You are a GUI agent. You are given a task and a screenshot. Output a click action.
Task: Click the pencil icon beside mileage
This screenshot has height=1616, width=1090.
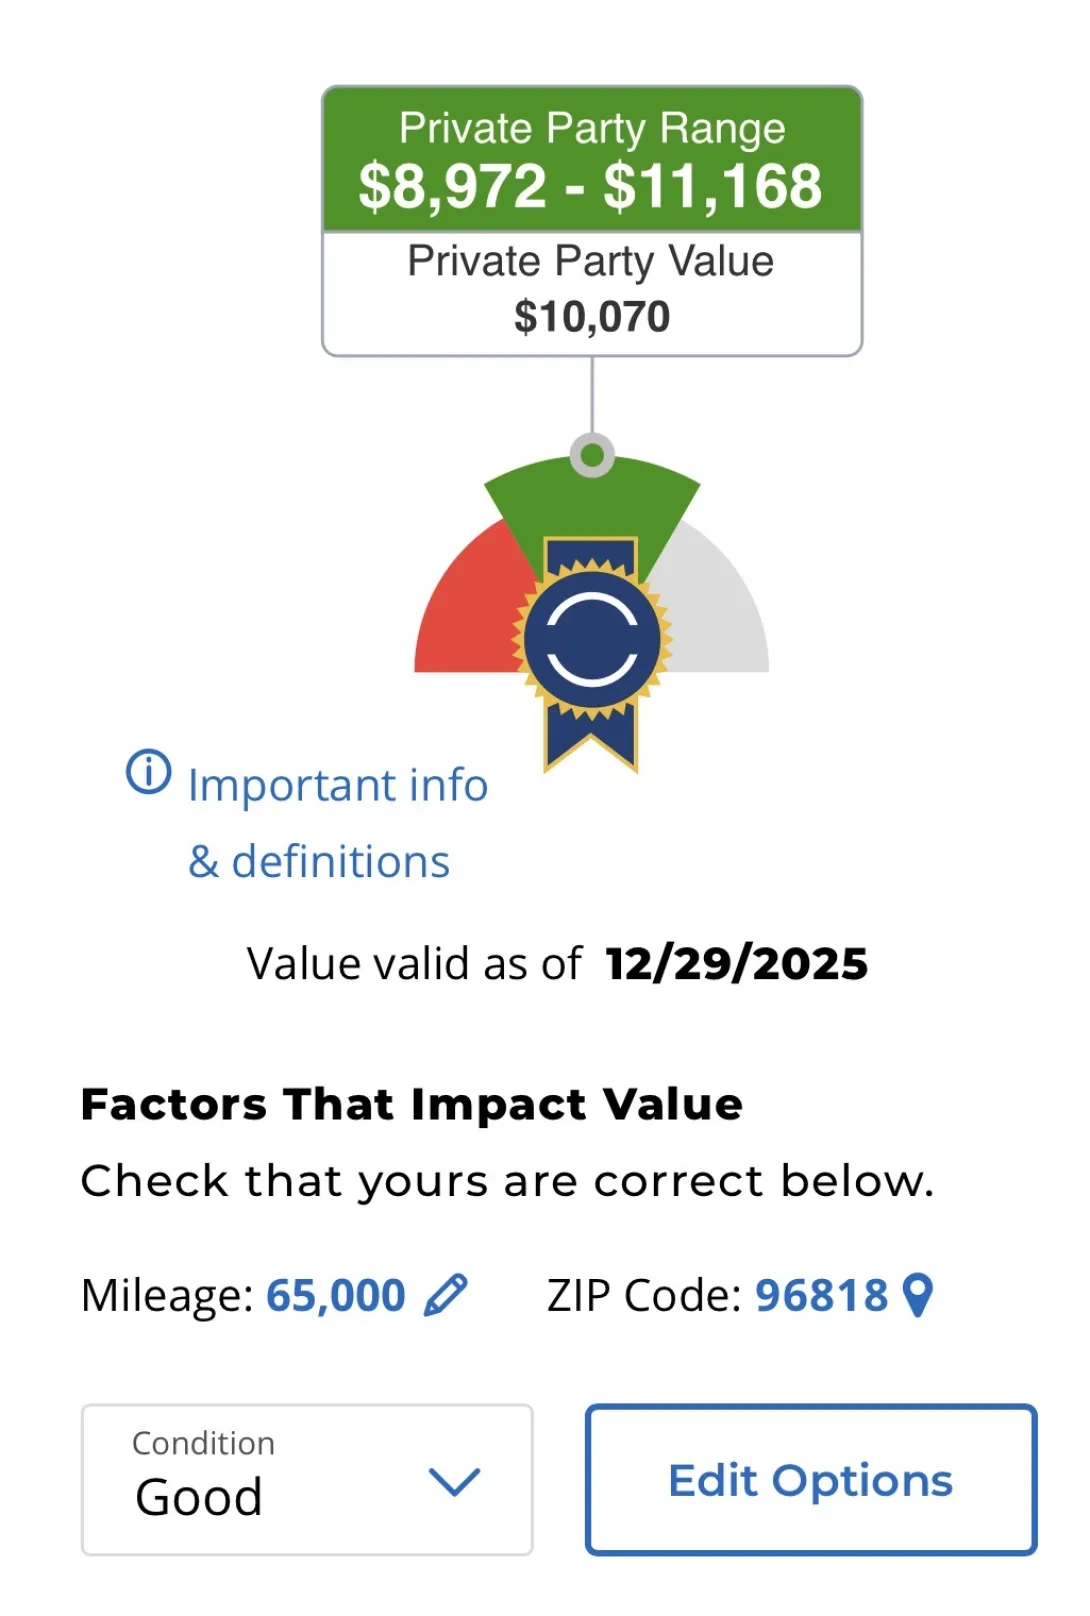click(x=446, y=1294)
